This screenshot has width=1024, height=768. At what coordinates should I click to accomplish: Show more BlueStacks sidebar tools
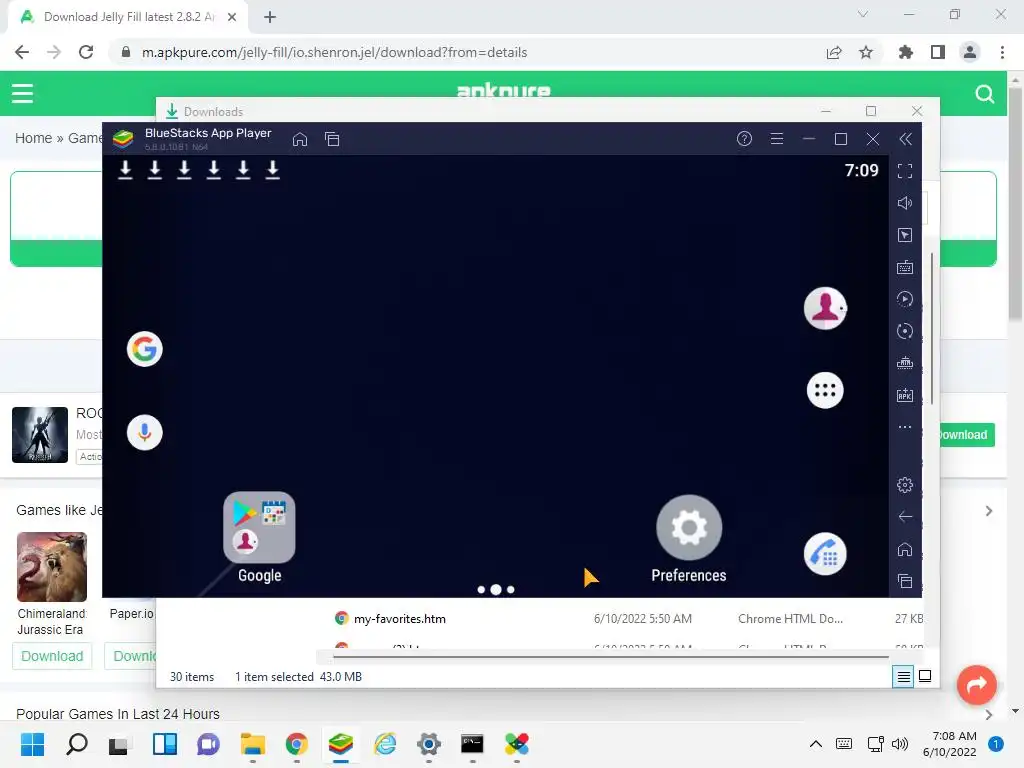click(904, 427)
